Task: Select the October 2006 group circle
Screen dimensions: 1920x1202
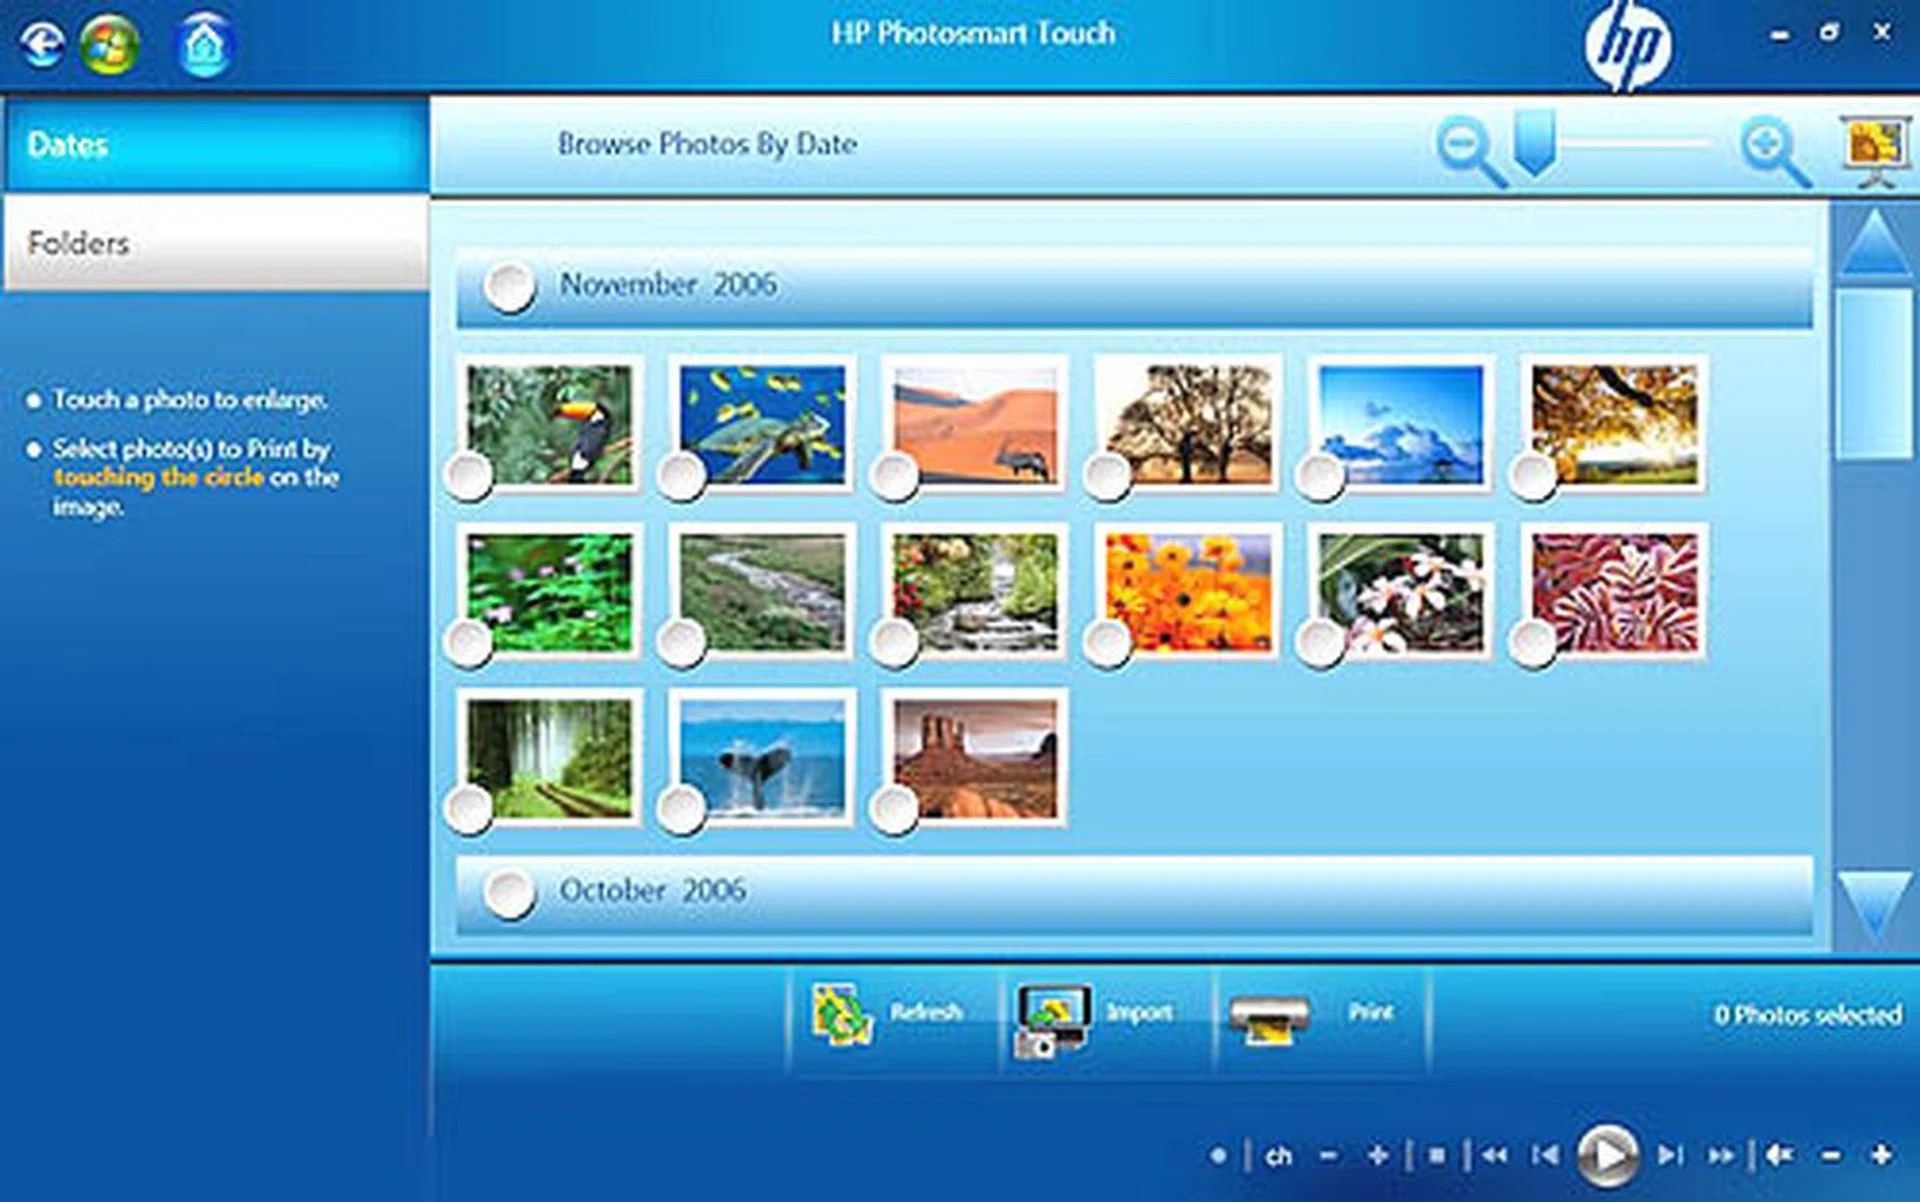Action: 509,892
